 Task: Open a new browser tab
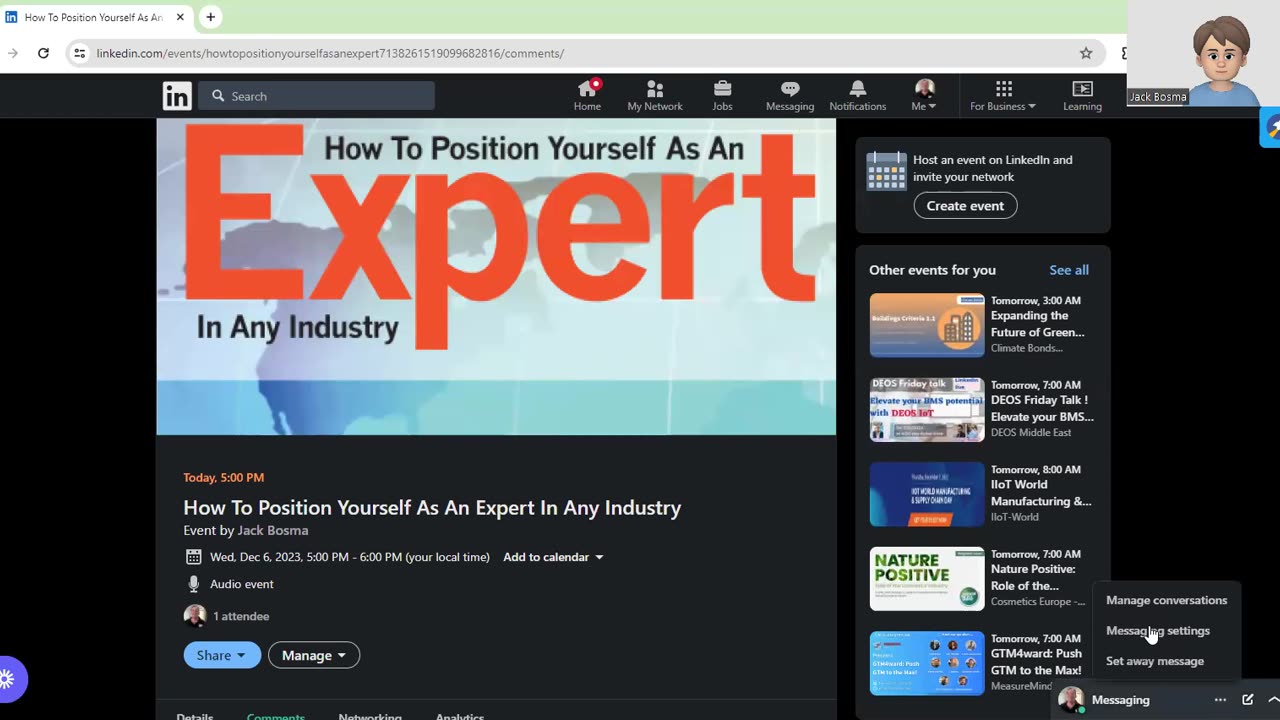coord(210,17)
